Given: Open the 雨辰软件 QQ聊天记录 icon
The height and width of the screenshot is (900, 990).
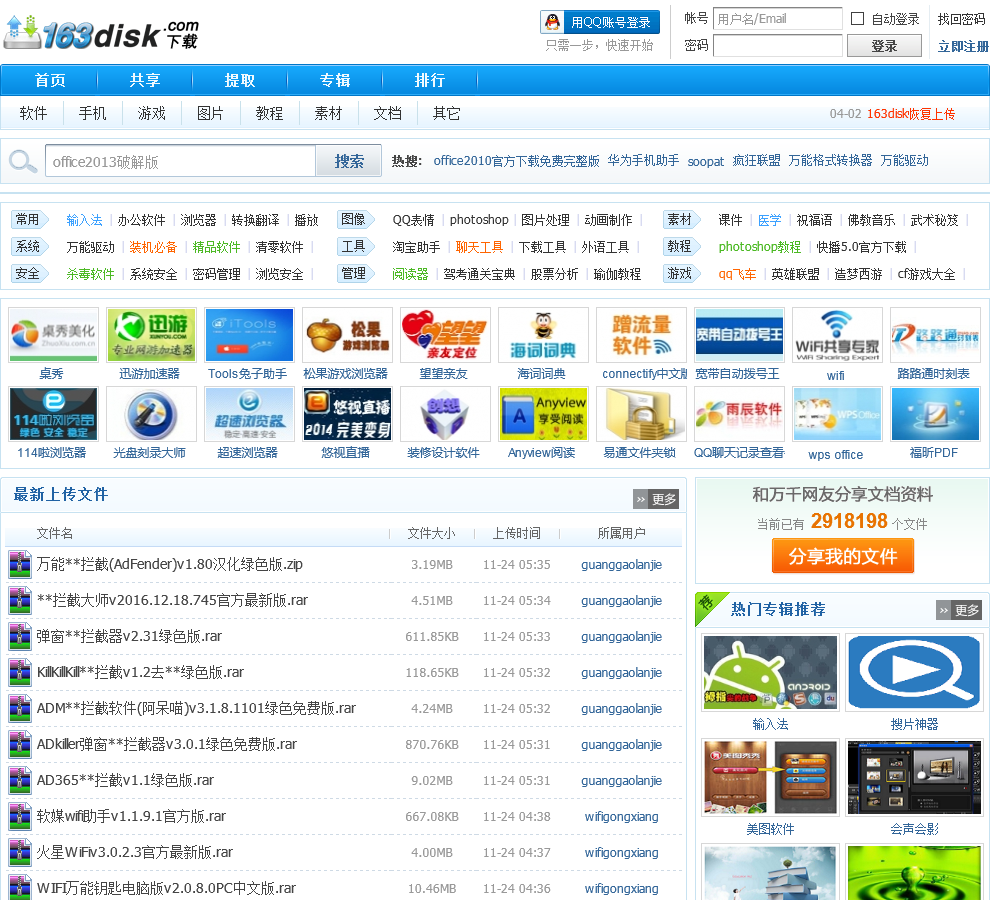Looking at the screenshot, I should [739, 414].
